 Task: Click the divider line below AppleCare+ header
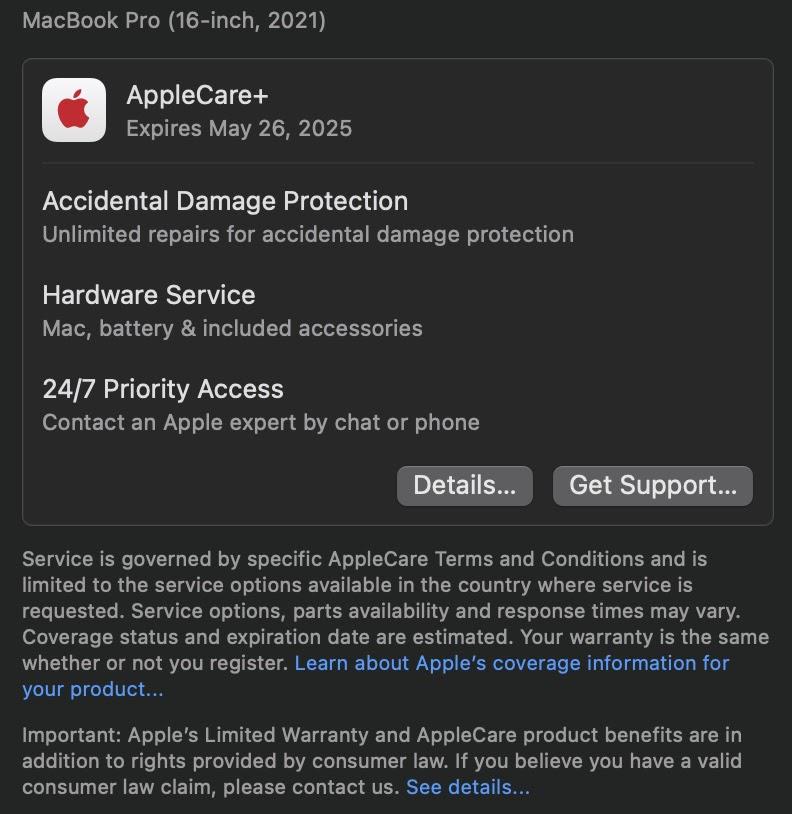point(398,163)
